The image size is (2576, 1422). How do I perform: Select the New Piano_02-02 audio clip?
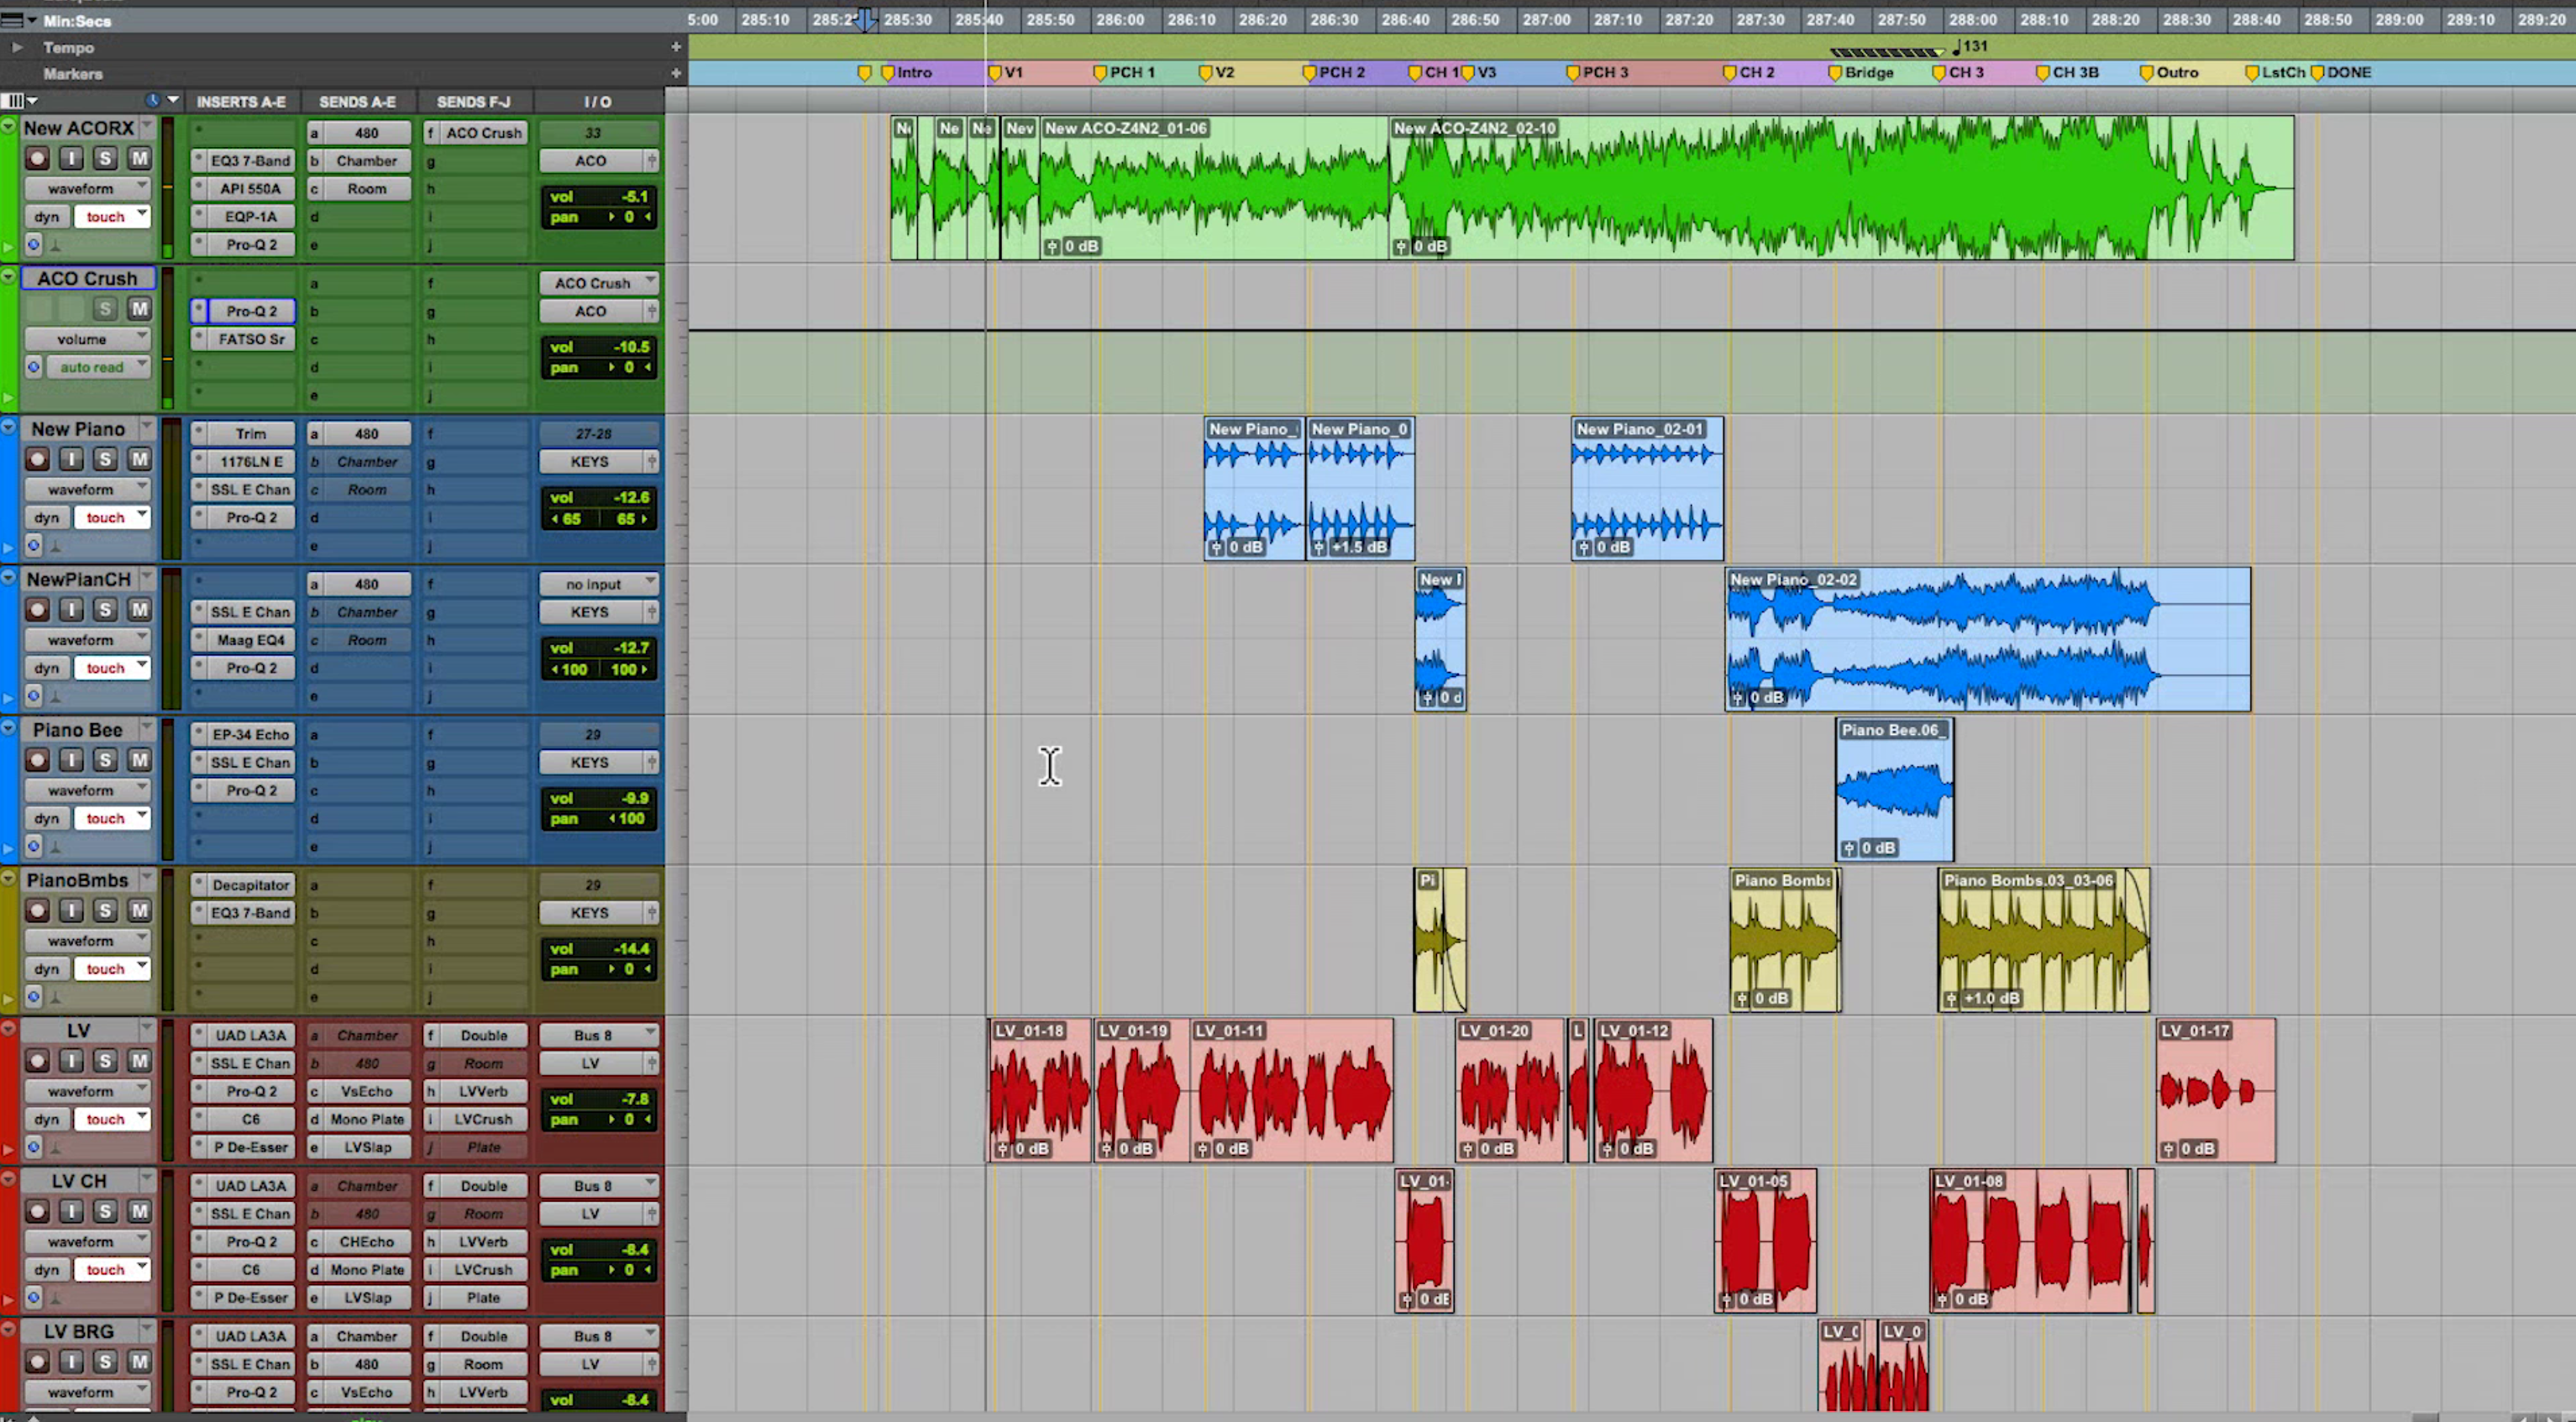point(1988,640)
